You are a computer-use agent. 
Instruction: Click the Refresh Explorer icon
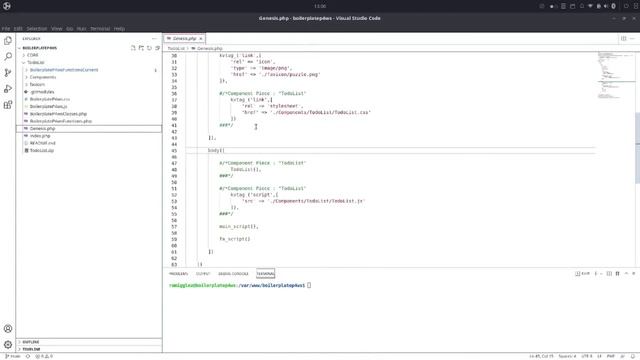[x=149, y=48]
